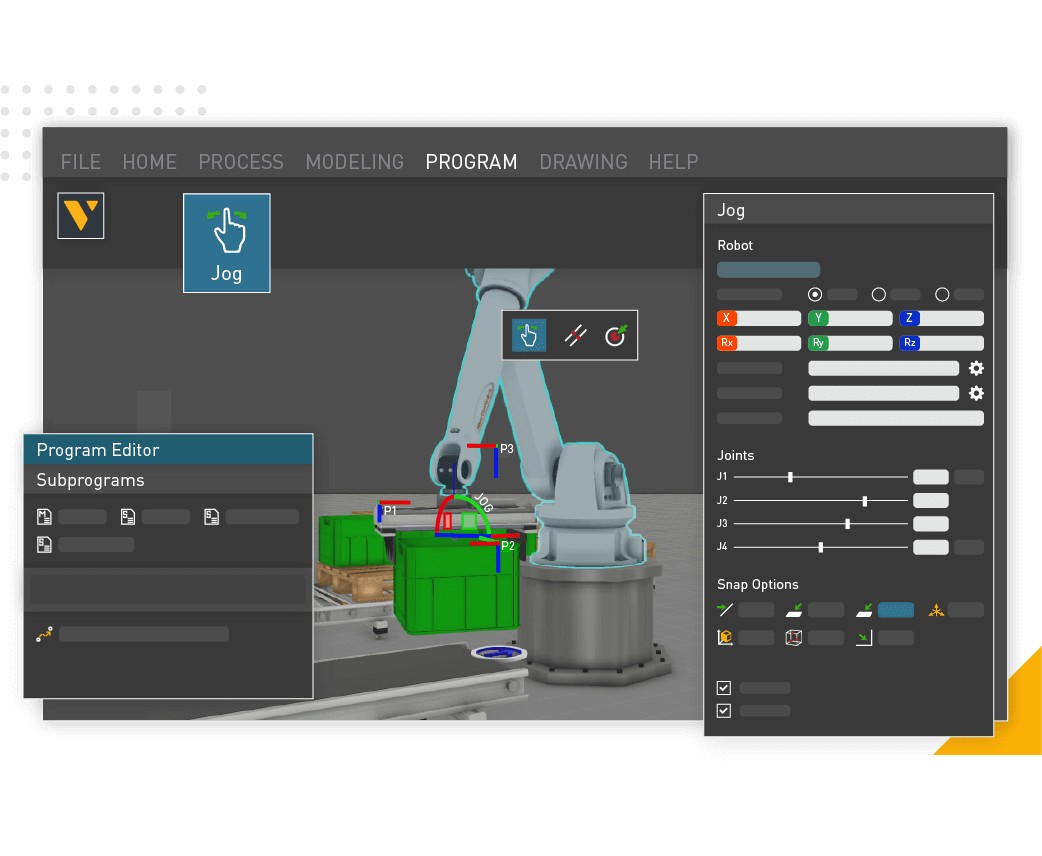
Task: Click the sliders icon in the floating jog toolbar
Action: coord(574,336)
